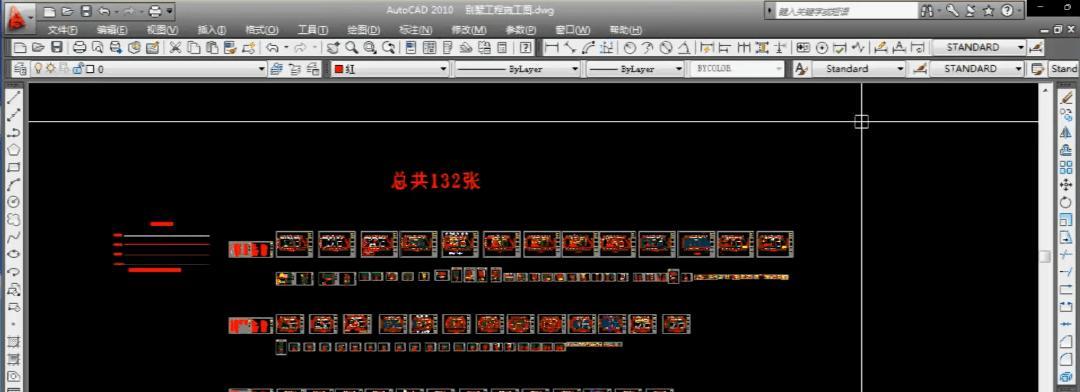The height and width of the screenshot is (392, 1080).
Task: Expand the layer 0 dropdown list
Action: (262, 69)
